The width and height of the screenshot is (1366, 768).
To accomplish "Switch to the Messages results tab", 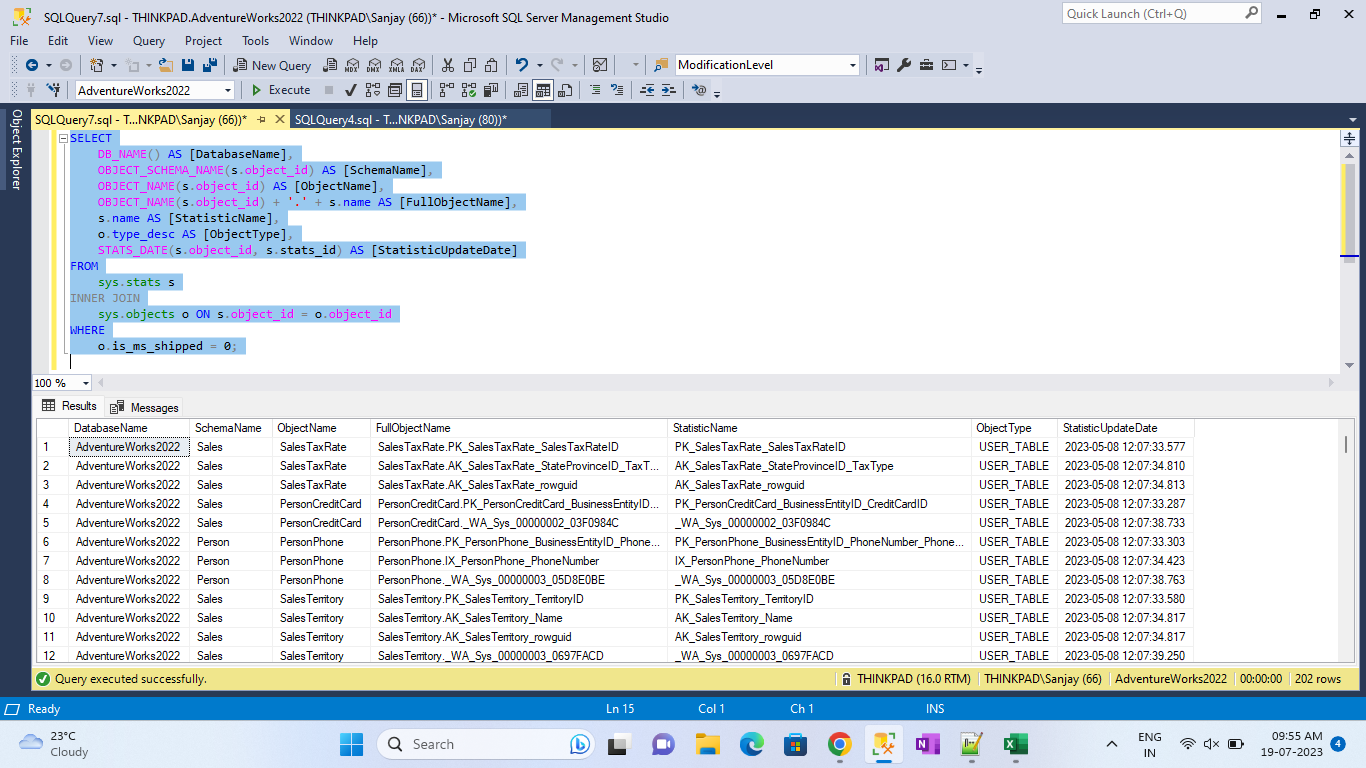I will (x=145, y=407).
